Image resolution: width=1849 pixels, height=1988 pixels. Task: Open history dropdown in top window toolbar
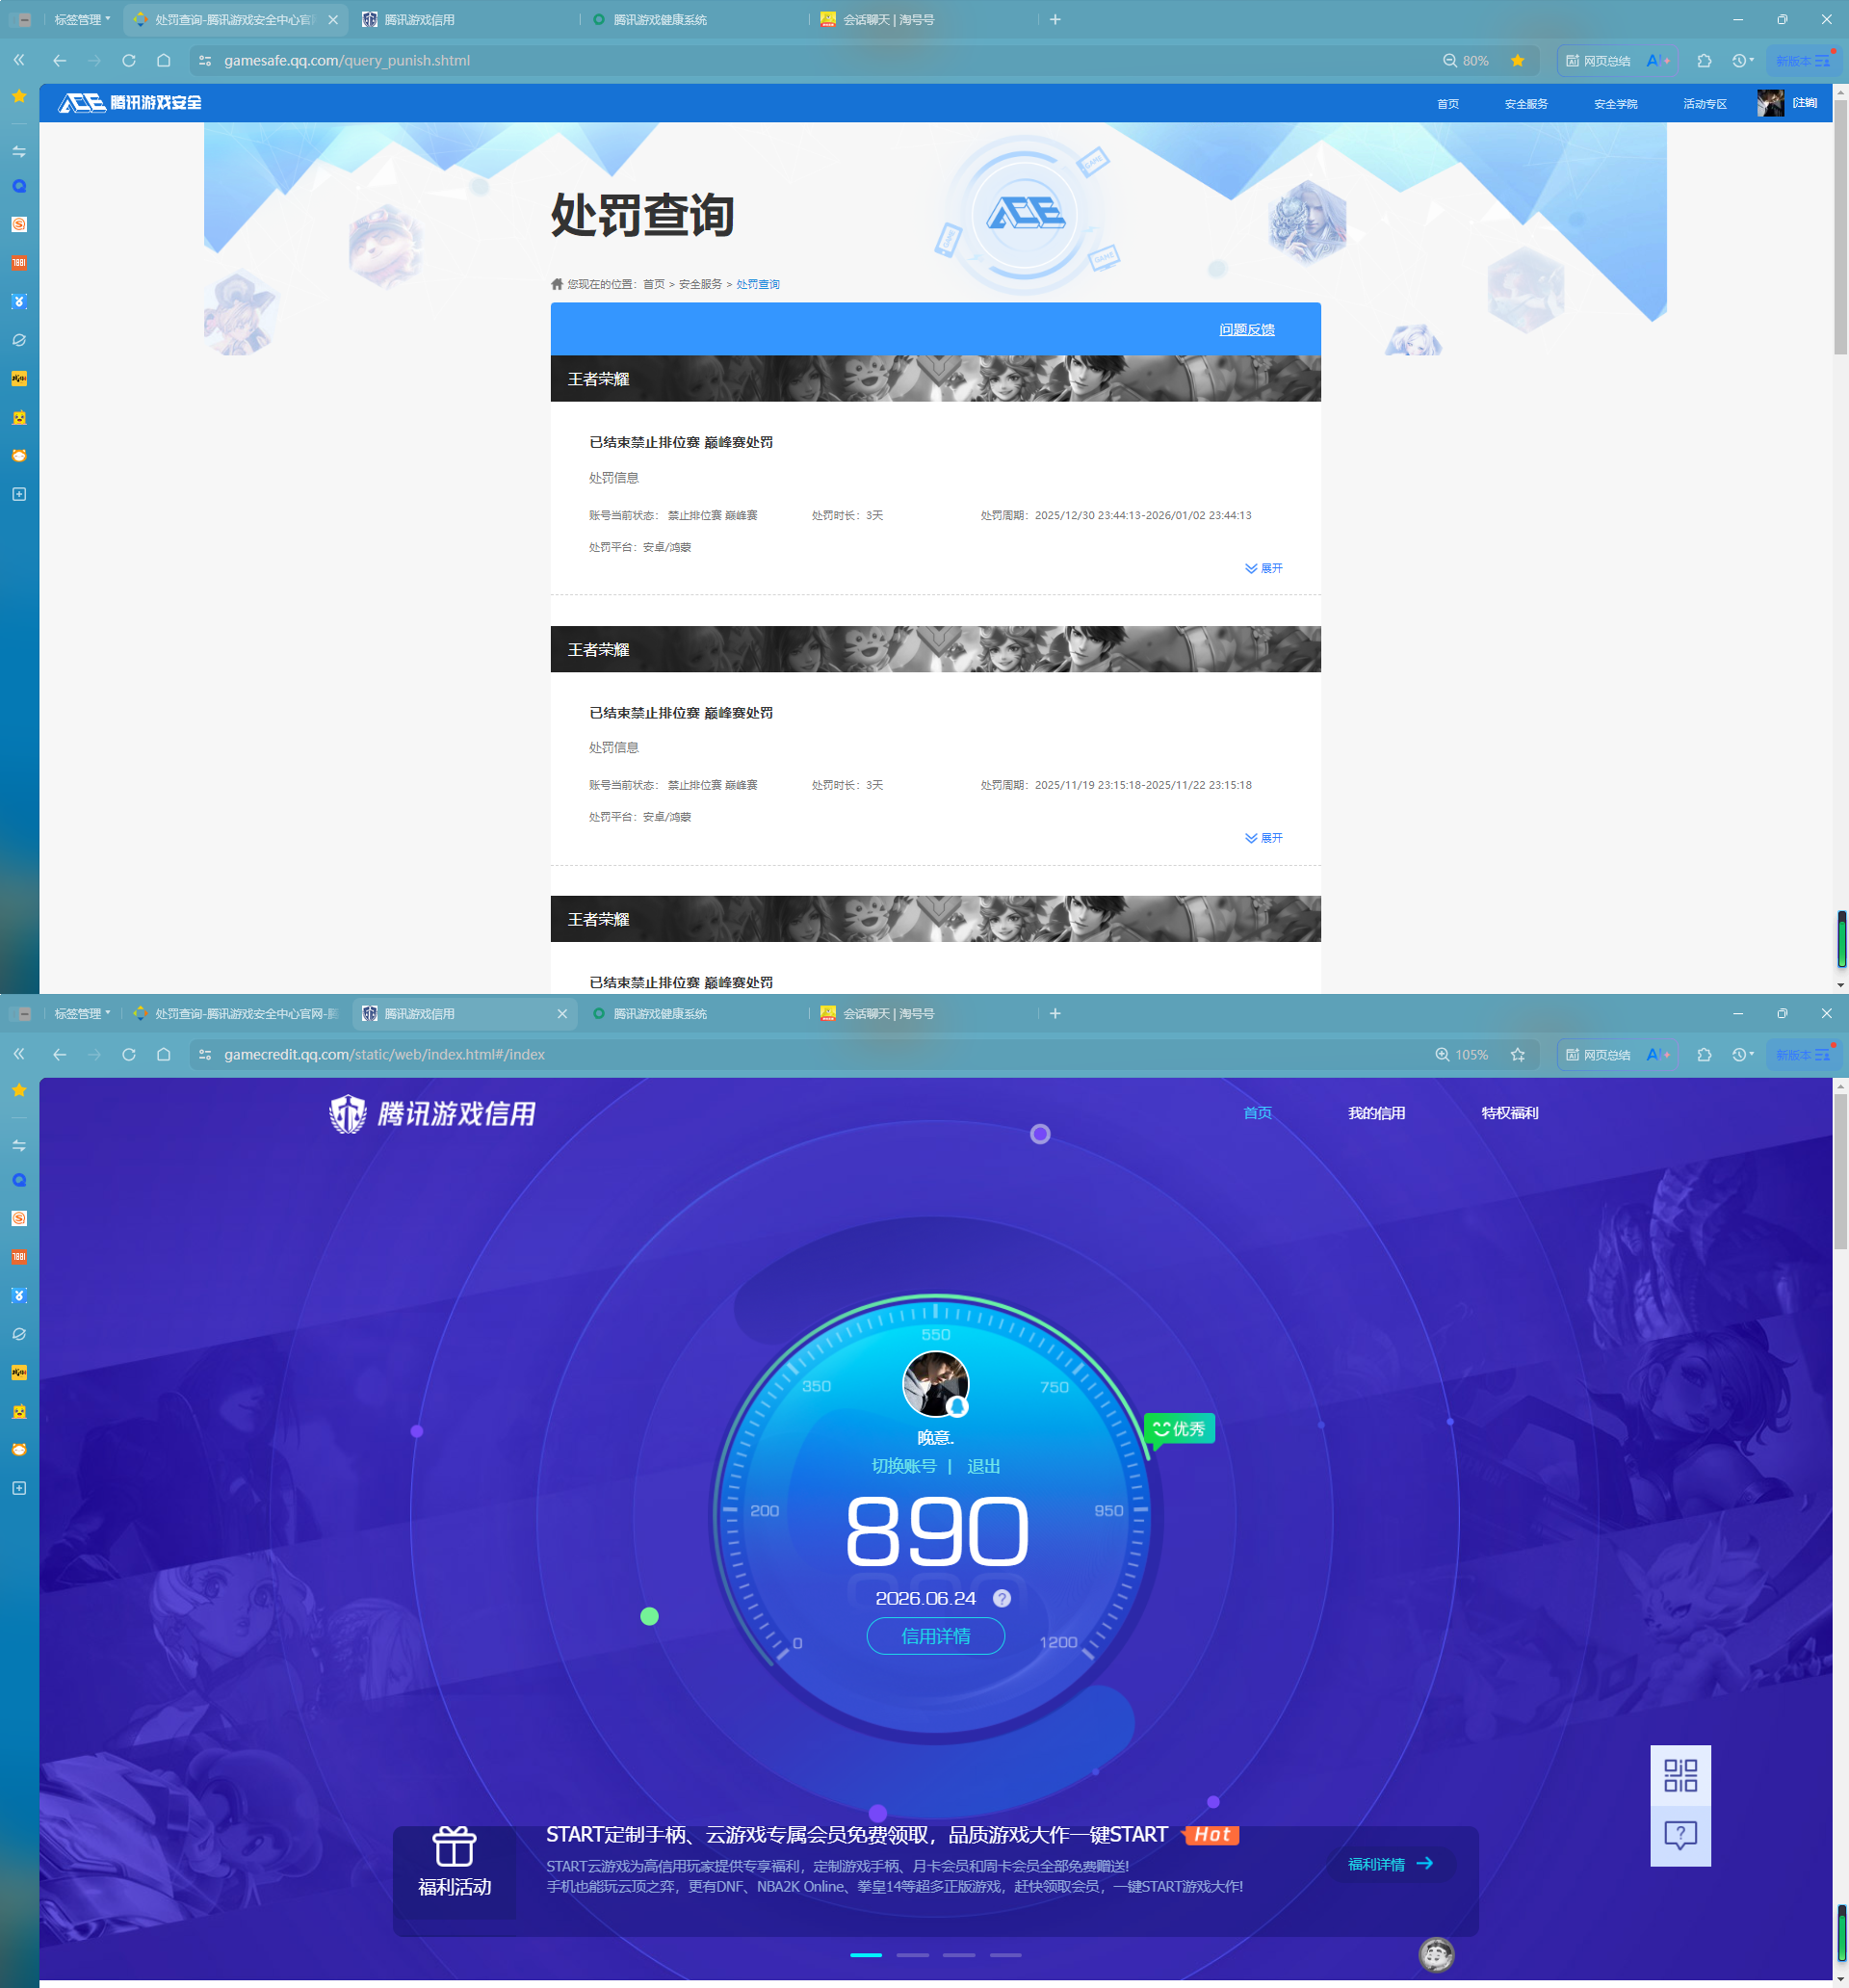pos(1743,60)
